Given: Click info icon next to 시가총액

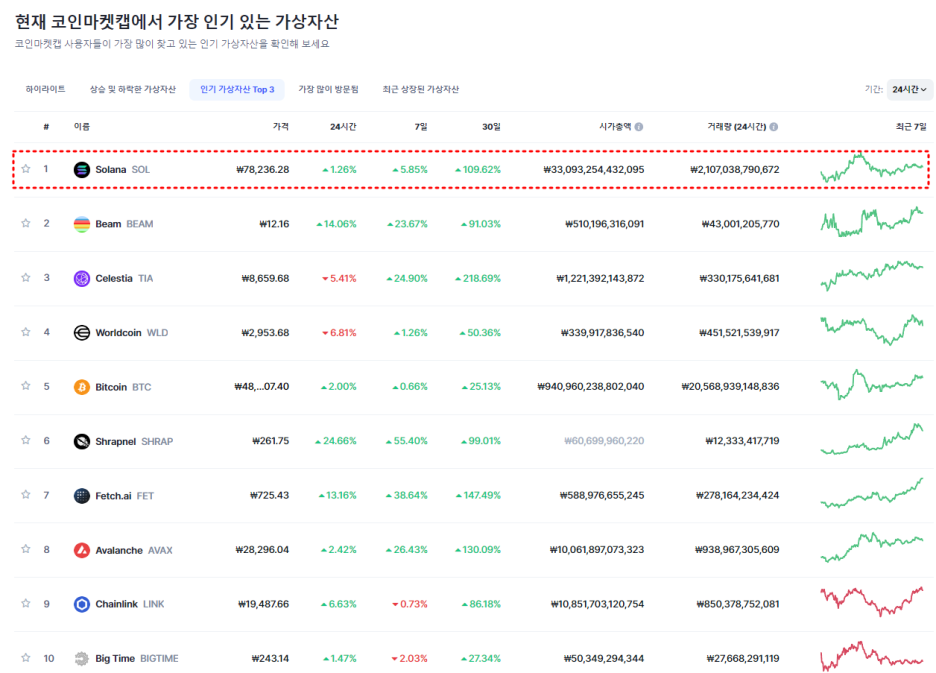Looking at the screenshot, I should [x=639, y=127].
